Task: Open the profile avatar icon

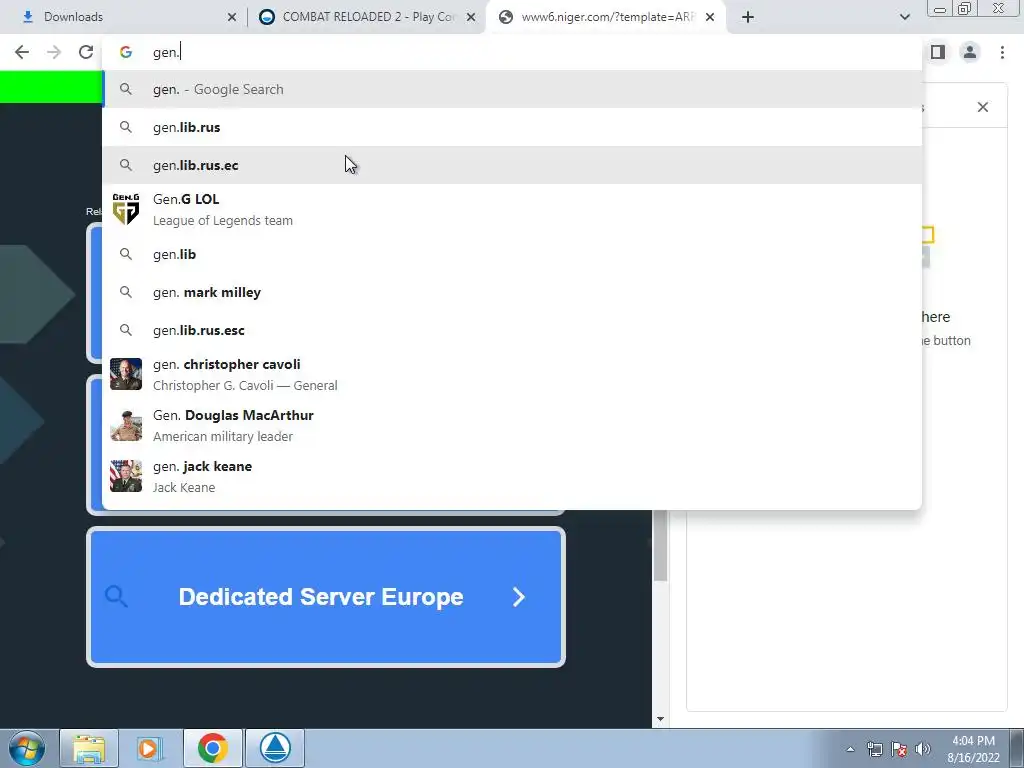Action: coord(970,52)
